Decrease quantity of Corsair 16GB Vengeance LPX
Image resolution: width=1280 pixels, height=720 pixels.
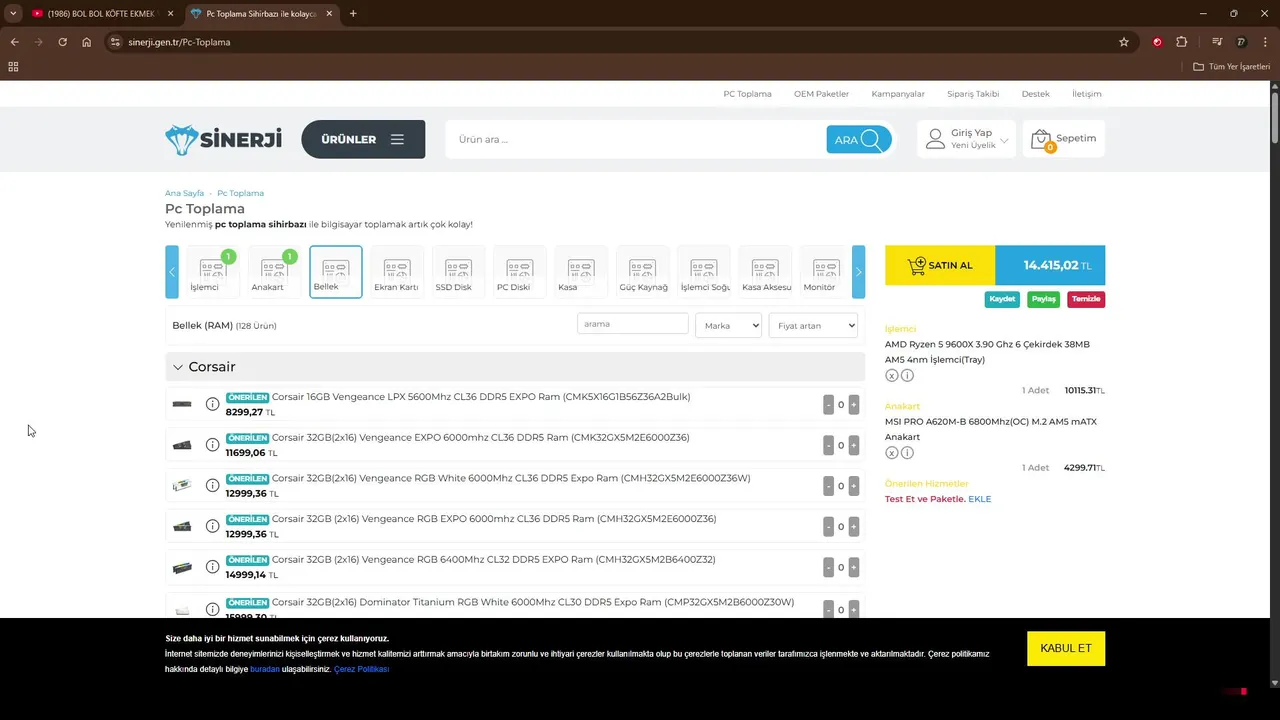click(x=828, y=405)
